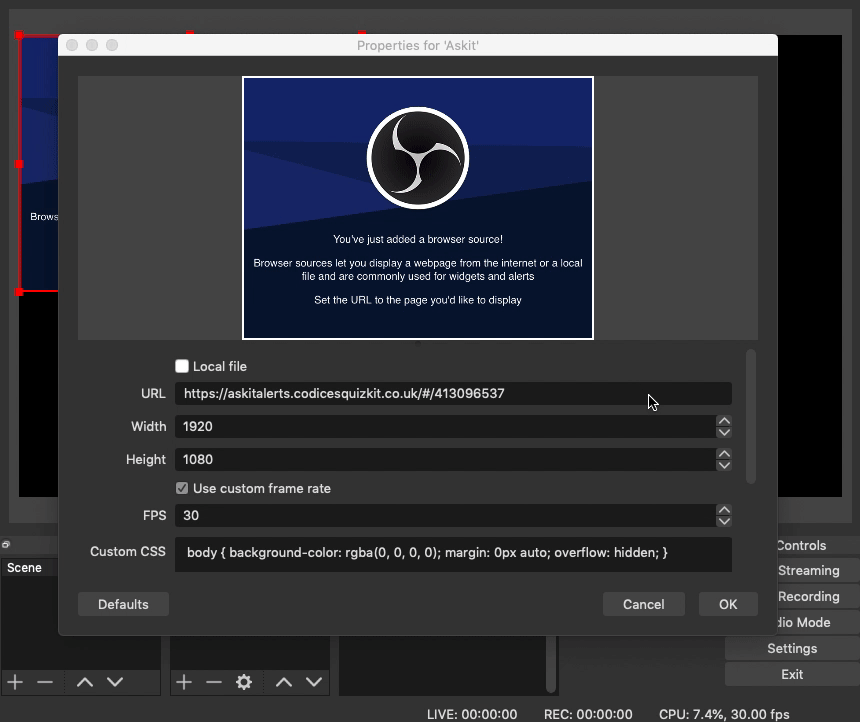Click the browser source preview image
Screen dimensions: 860x722
click(418, 208)
